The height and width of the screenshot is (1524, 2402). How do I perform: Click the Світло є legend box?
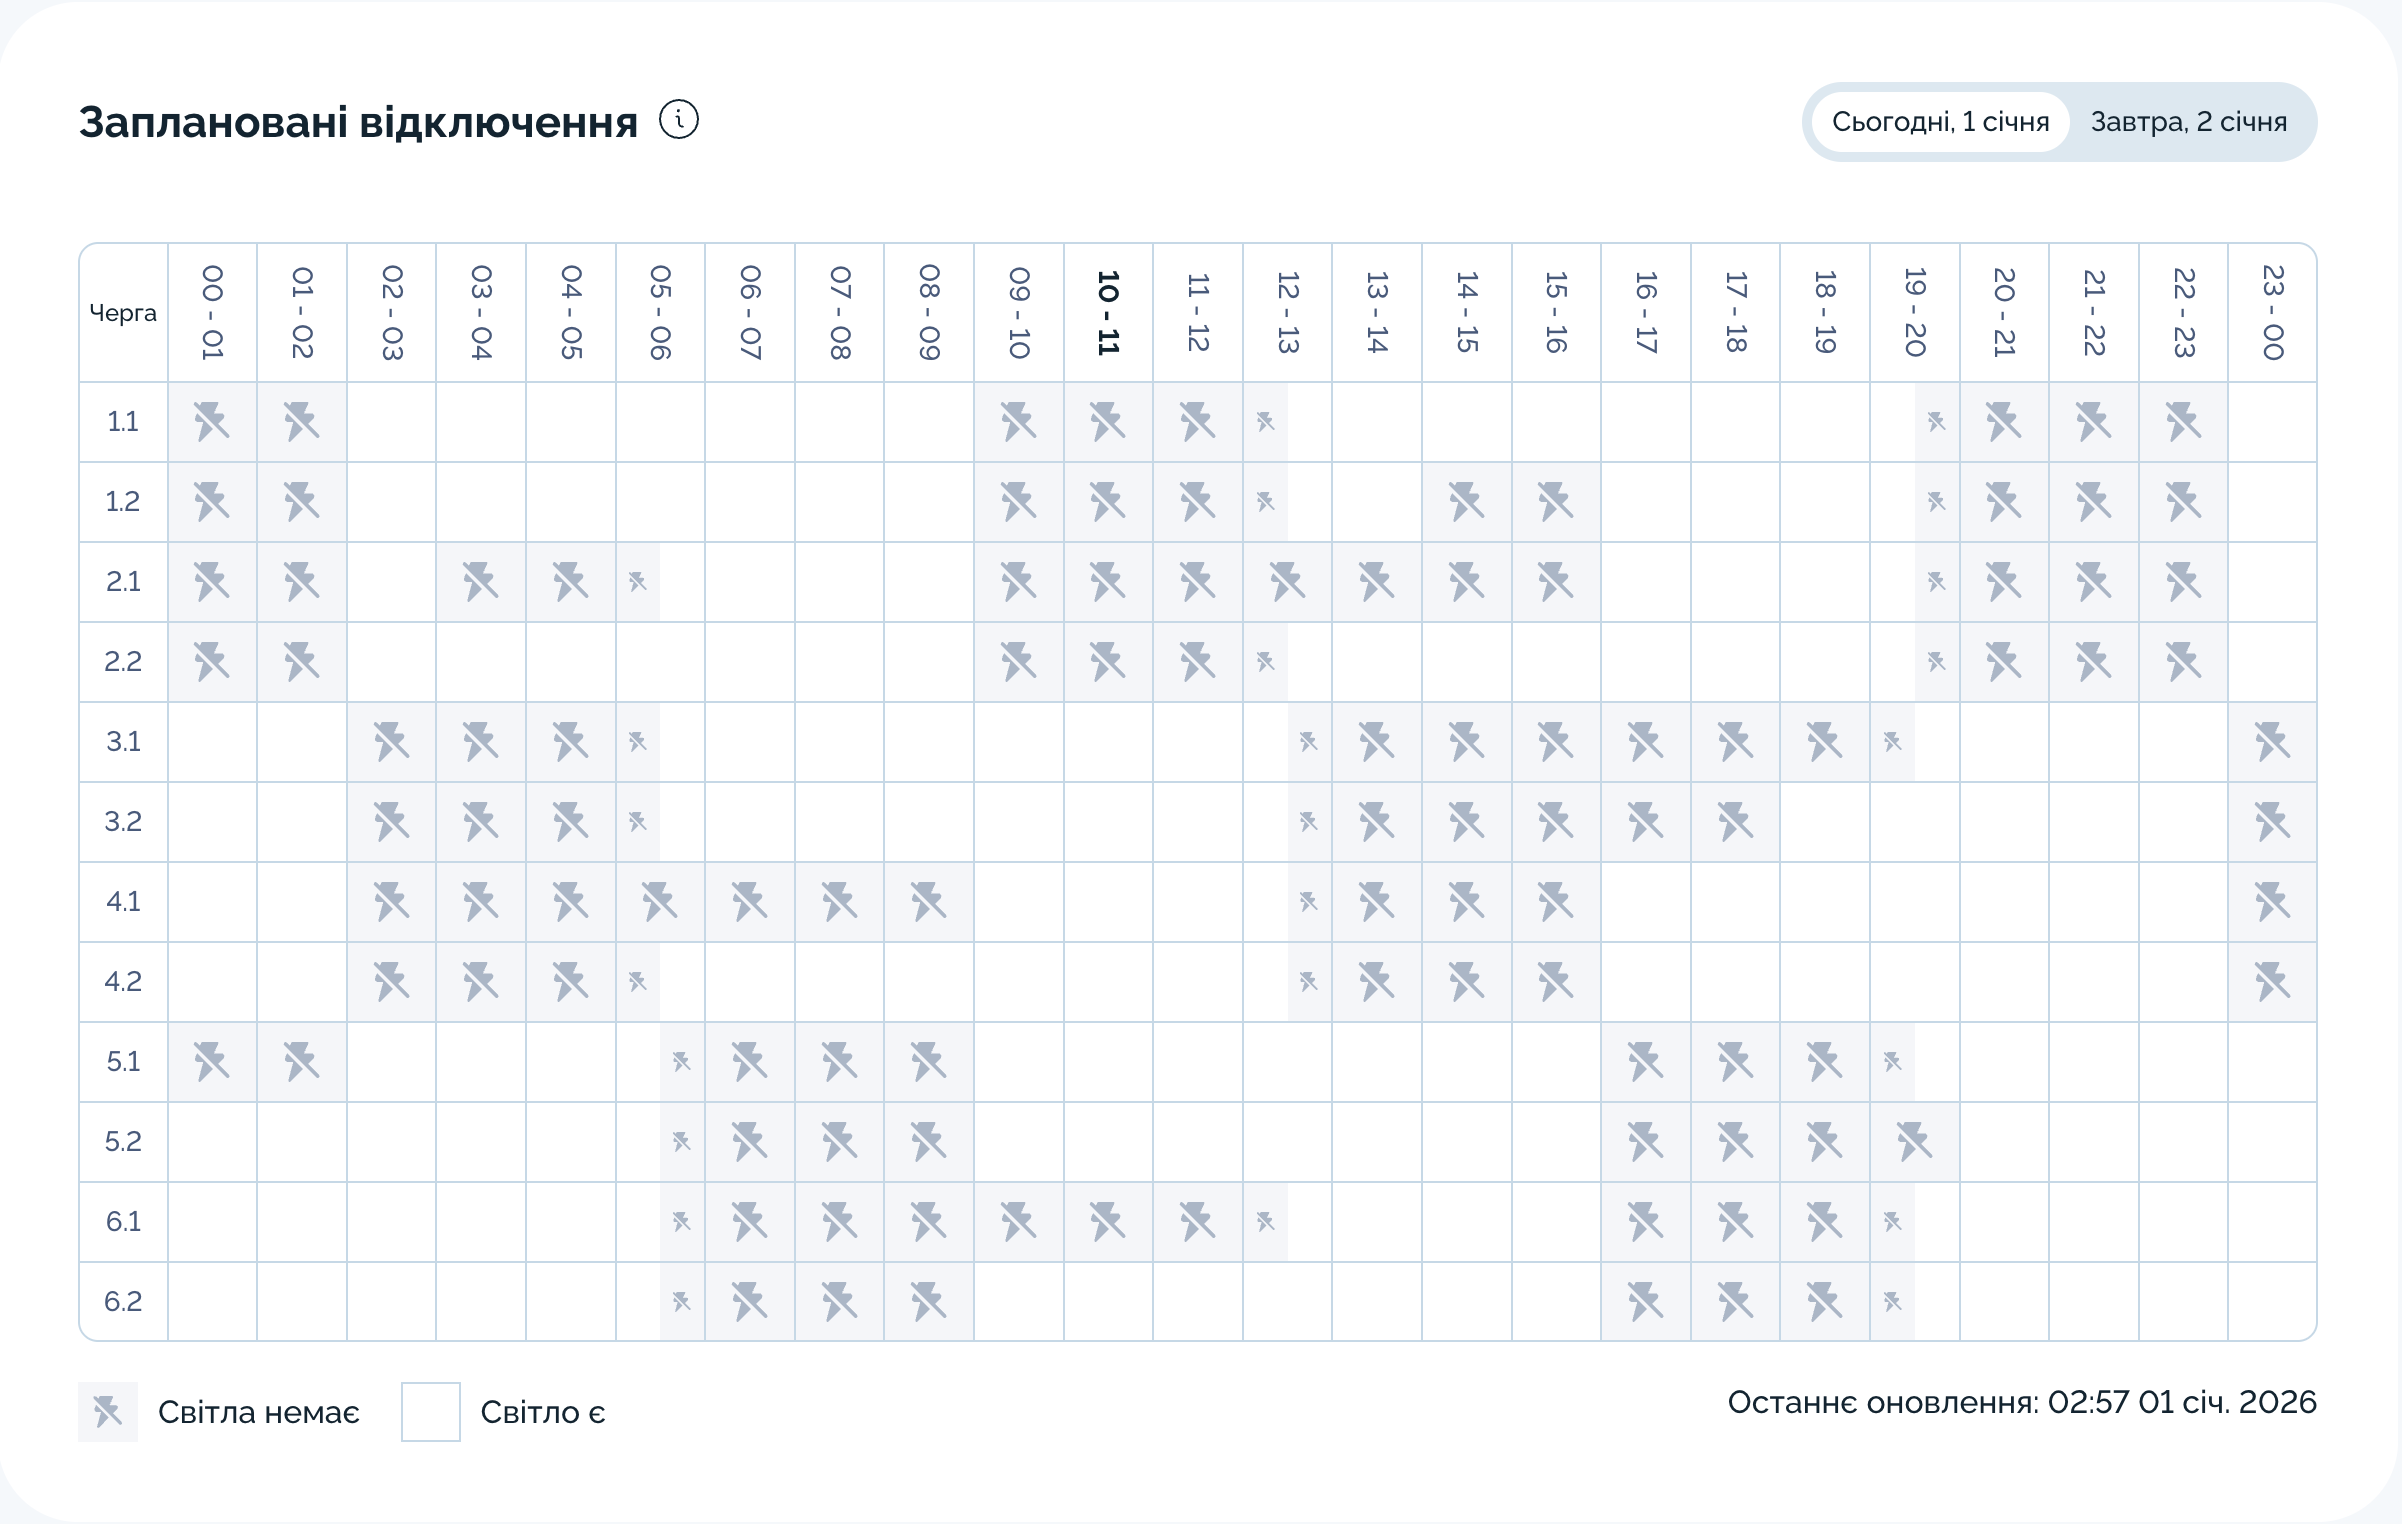coord(431,1412)
